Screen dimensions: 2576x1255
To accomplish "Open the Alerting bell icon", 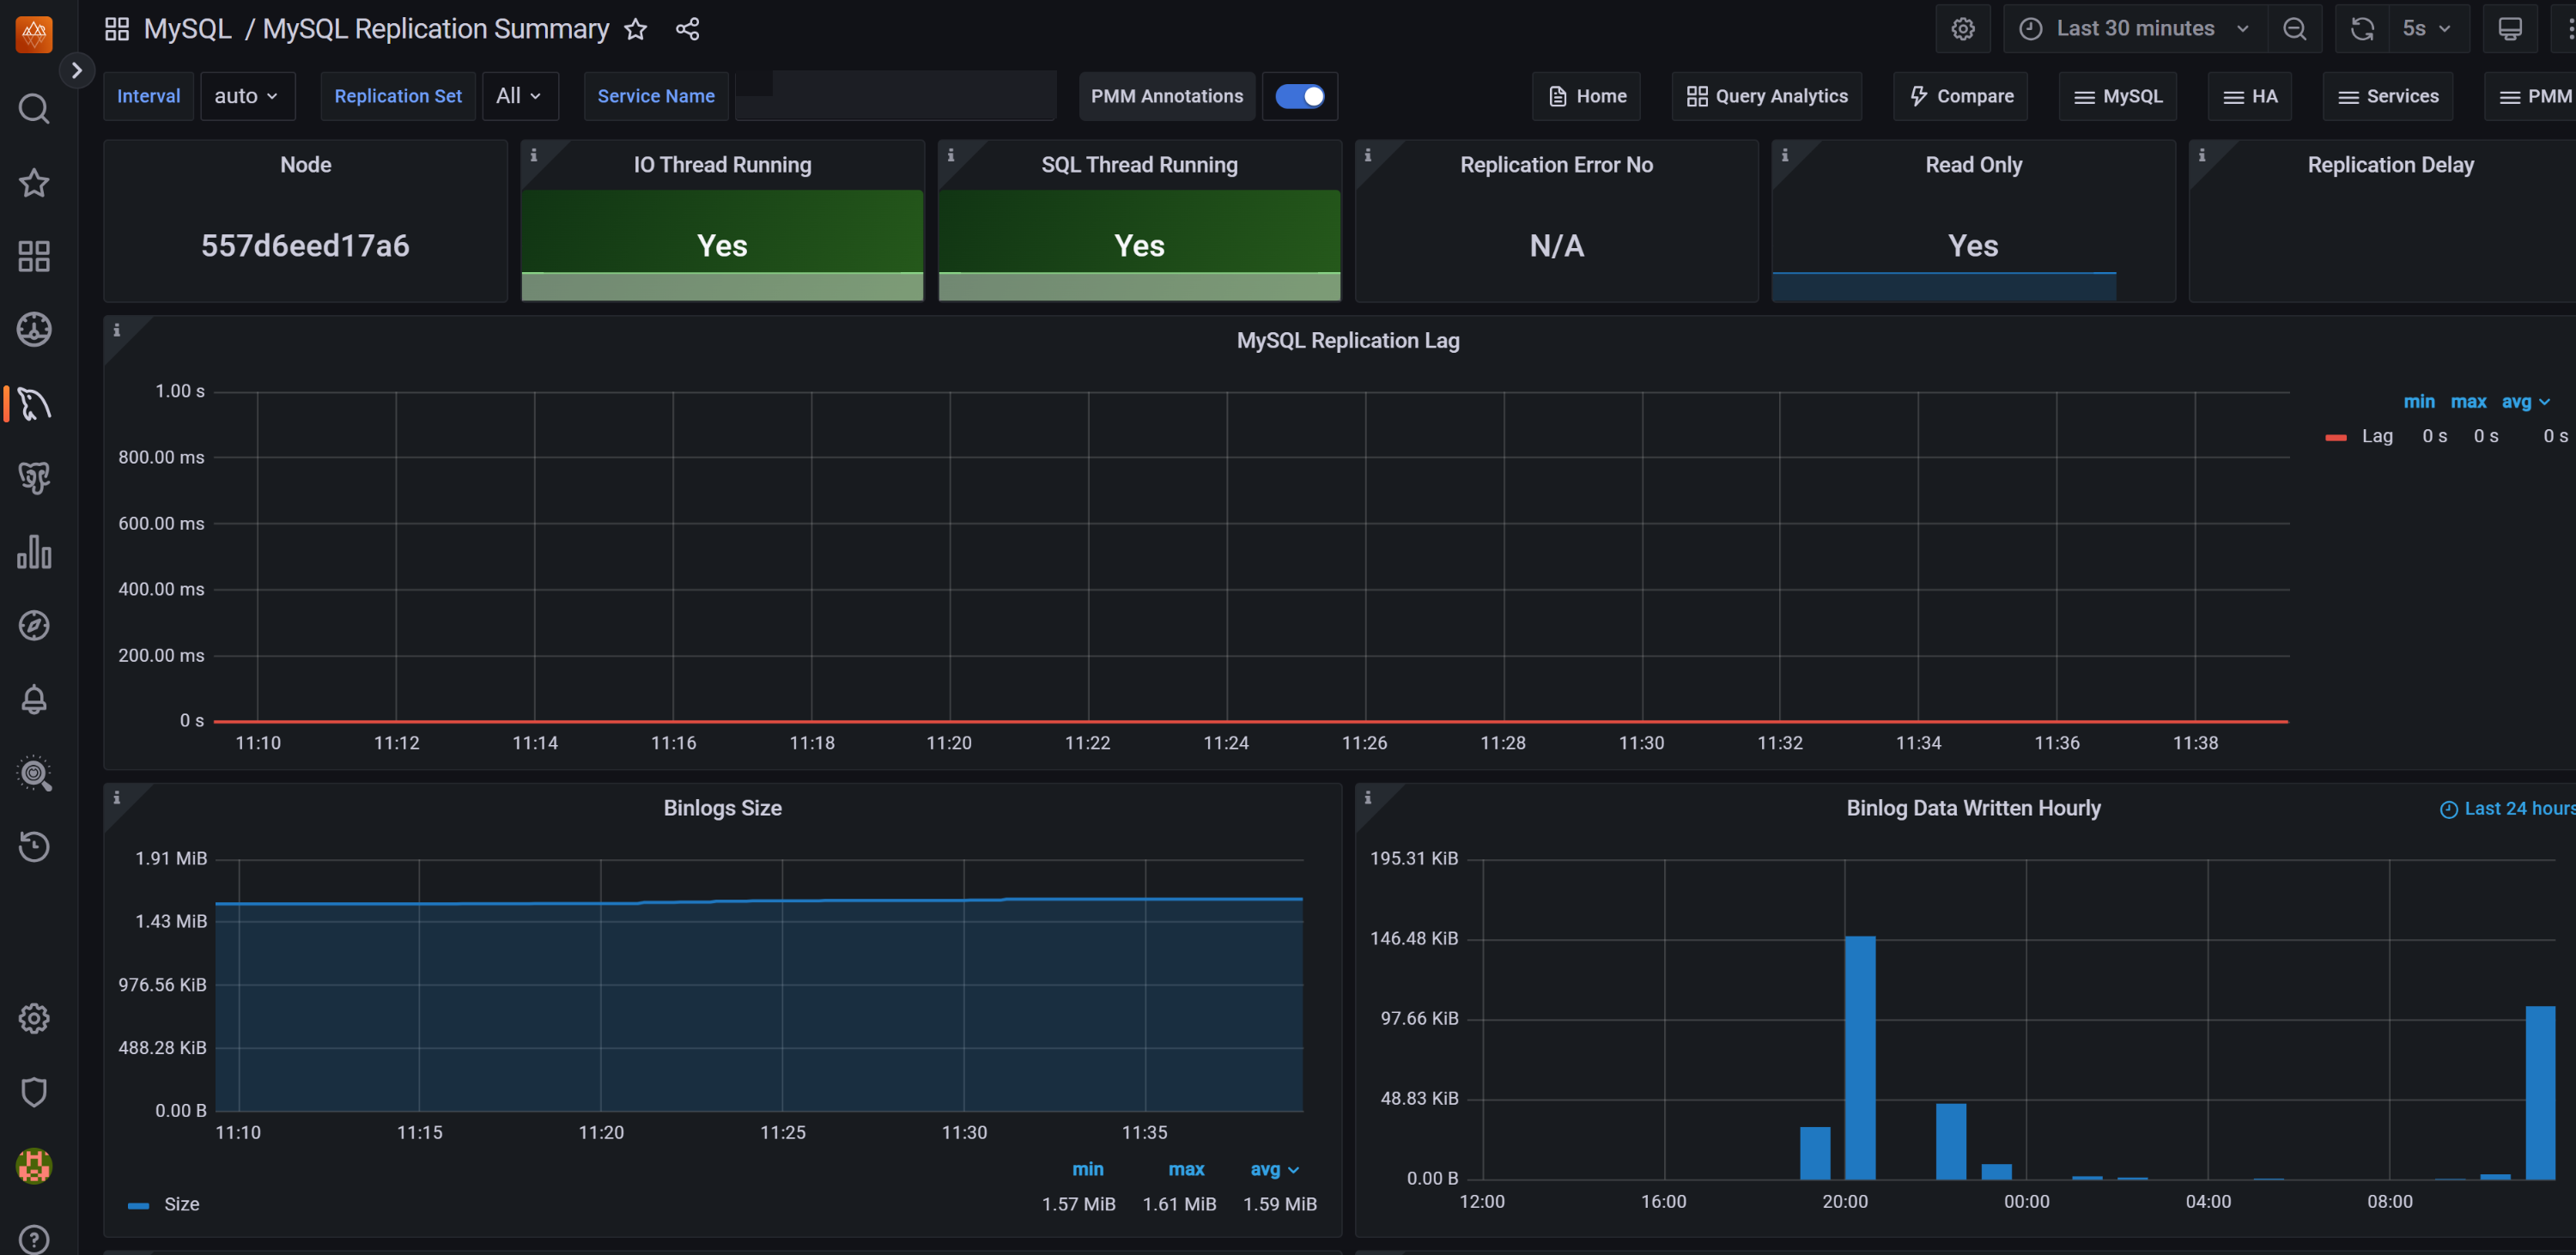I will (34, 700).
